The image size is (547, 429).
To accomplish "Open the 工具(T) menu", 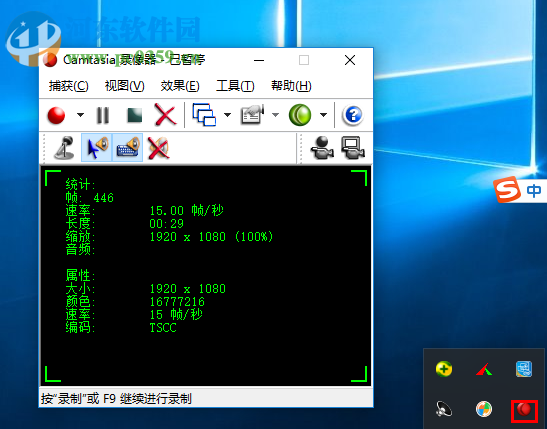I will click(235, 86).
